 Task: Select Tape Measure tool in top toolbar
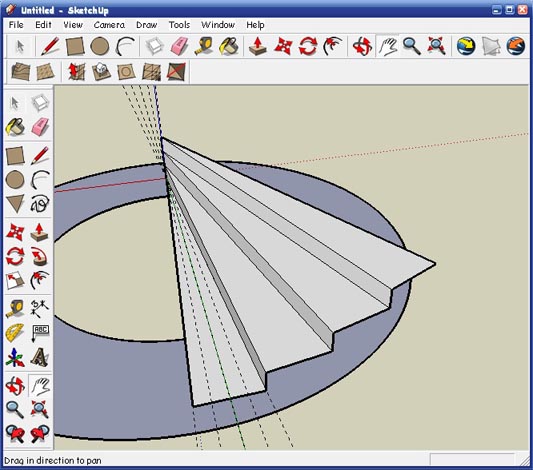(x=204, y=46)
